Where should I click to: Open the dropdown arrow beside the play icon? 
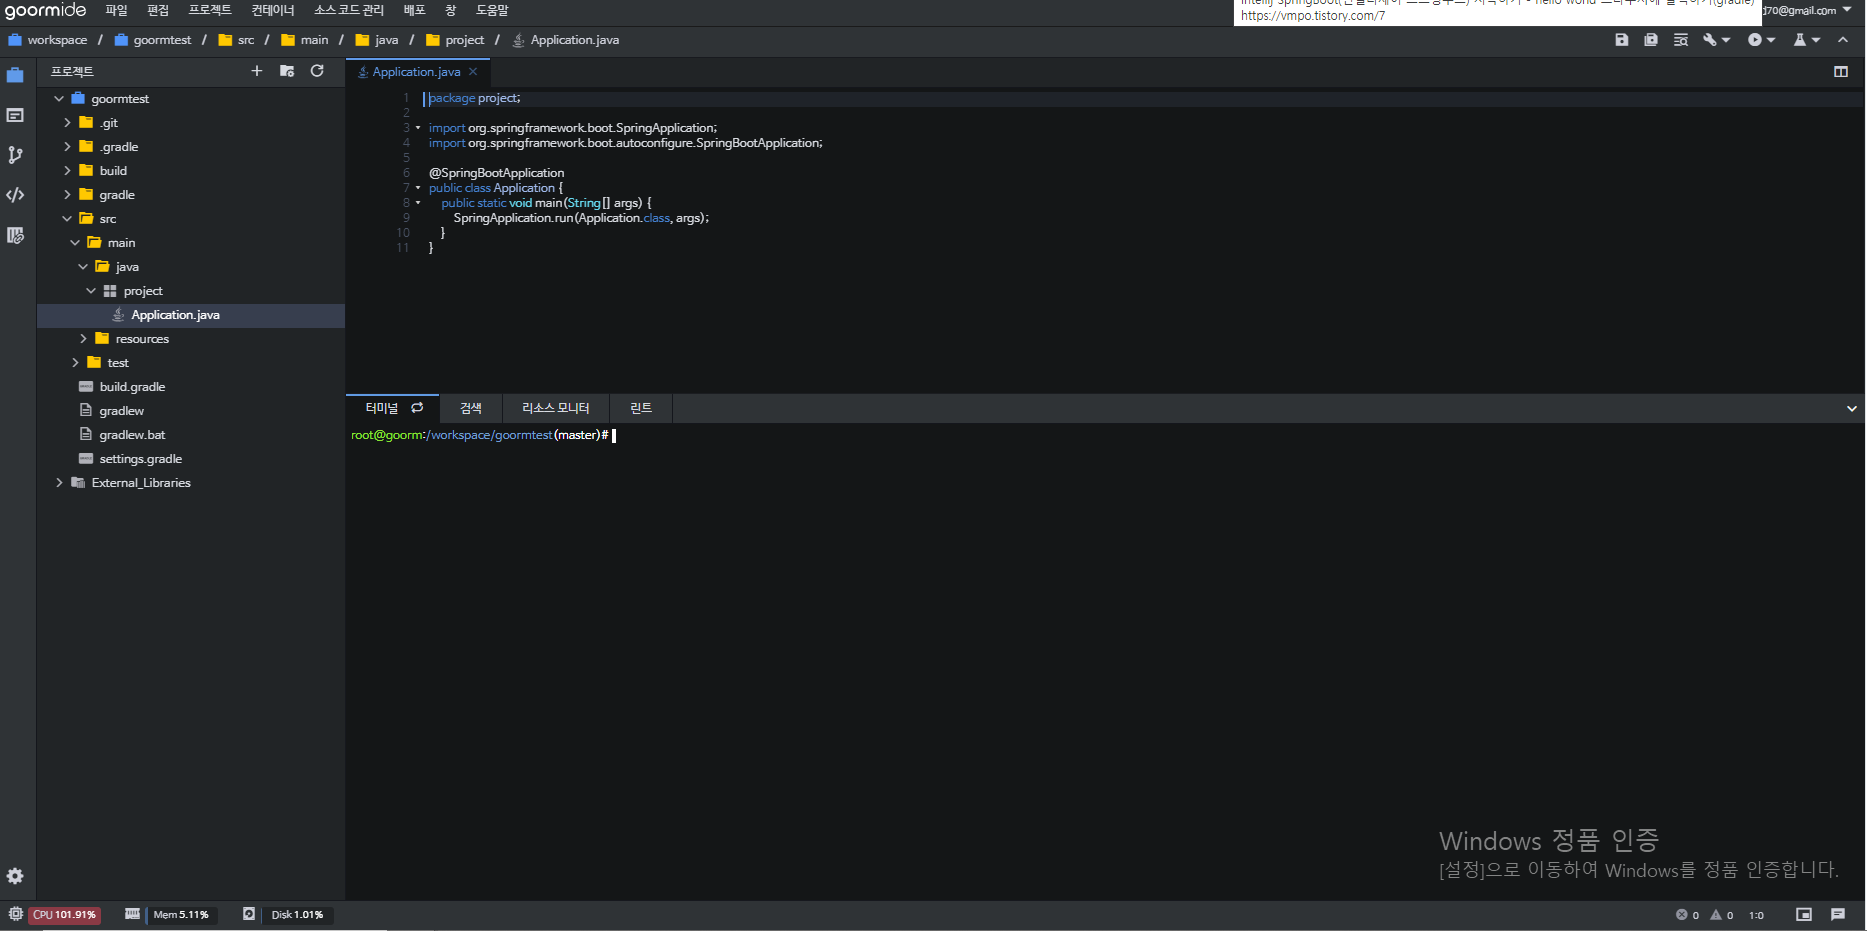click(1771, 40)
